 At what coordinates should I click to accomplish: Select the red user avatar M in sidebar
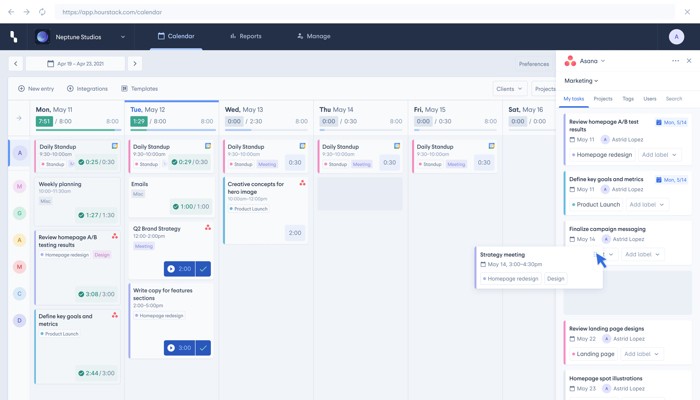[20, 267]
